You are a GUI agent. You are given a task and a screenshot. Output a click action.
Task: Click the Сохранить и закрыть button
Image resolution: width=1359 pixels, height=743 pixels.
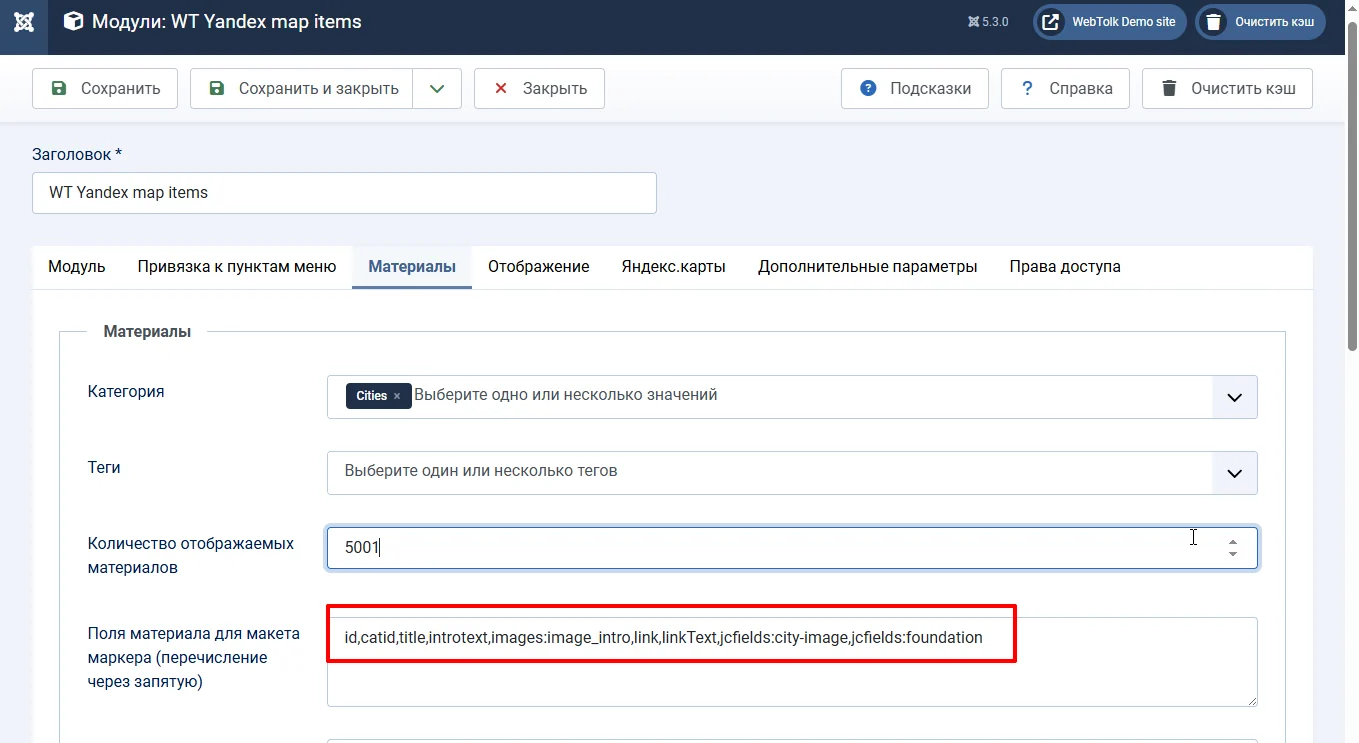click(x=301, y=88)
